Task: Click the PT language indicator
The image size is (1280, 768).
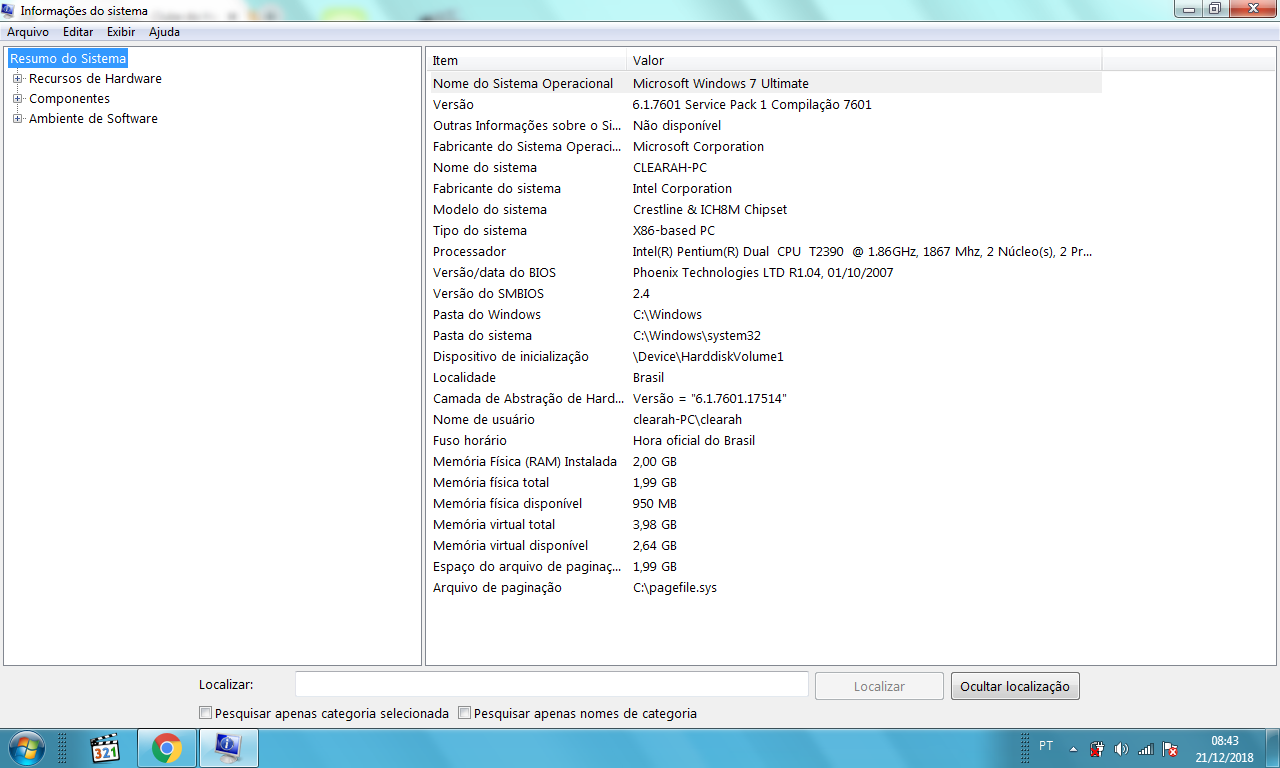Action: click(1046, 746)
